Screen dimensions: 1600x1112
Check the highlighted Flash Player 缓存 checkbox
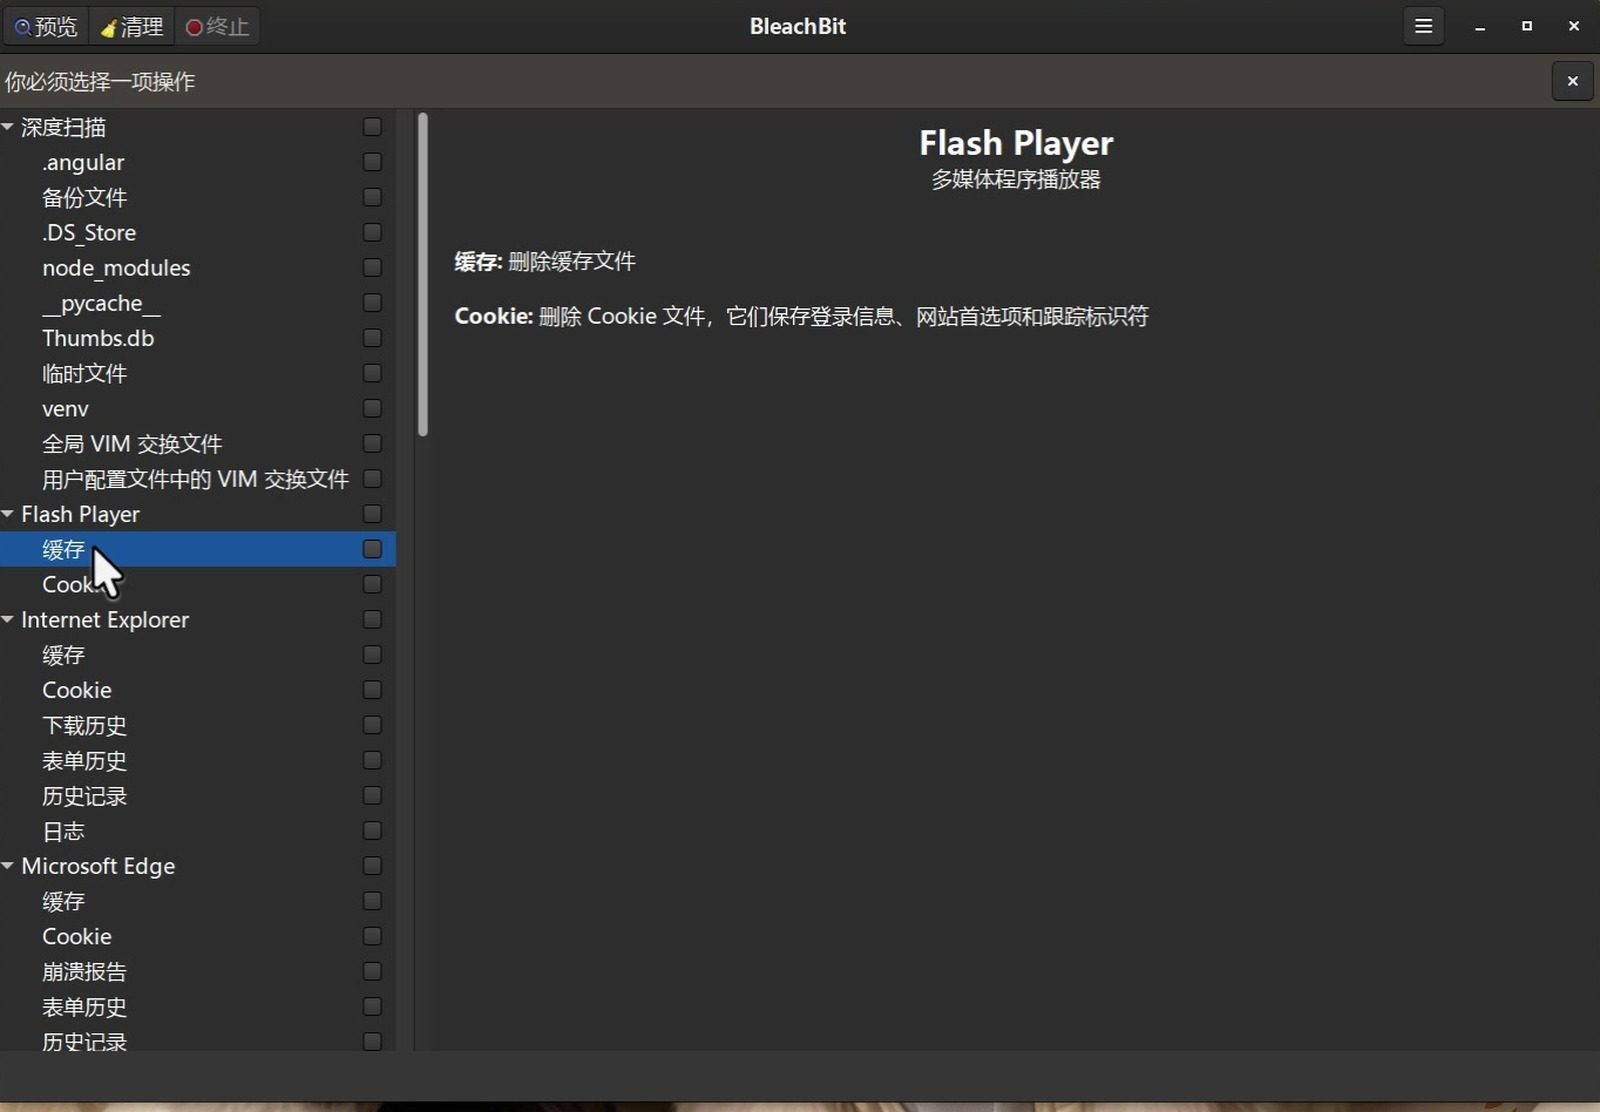[x=372, y=549]
